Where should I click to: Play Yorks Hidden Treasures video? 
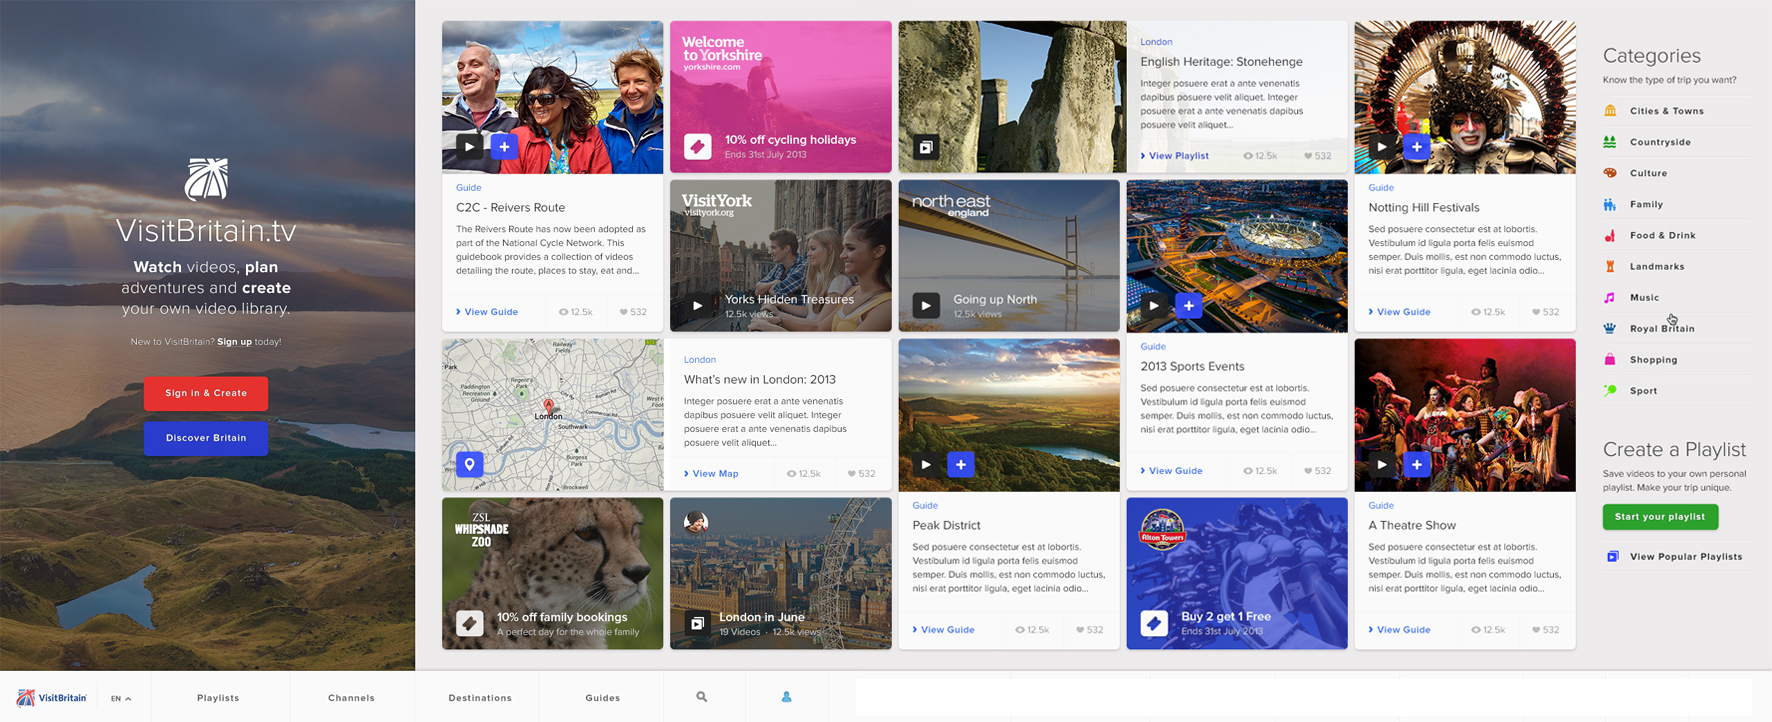coord(698,305)
